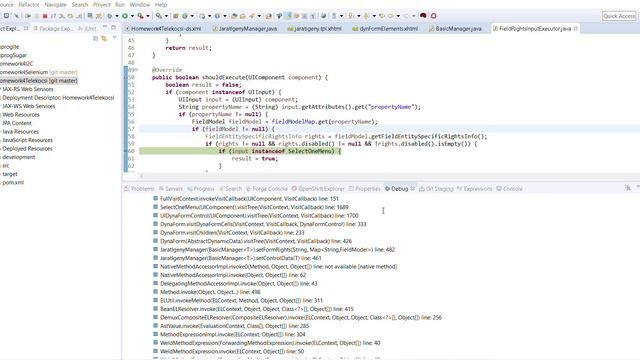Click the dark red hat toolbar icon
This screenshot has width=640, height=360.
[423, 16]
